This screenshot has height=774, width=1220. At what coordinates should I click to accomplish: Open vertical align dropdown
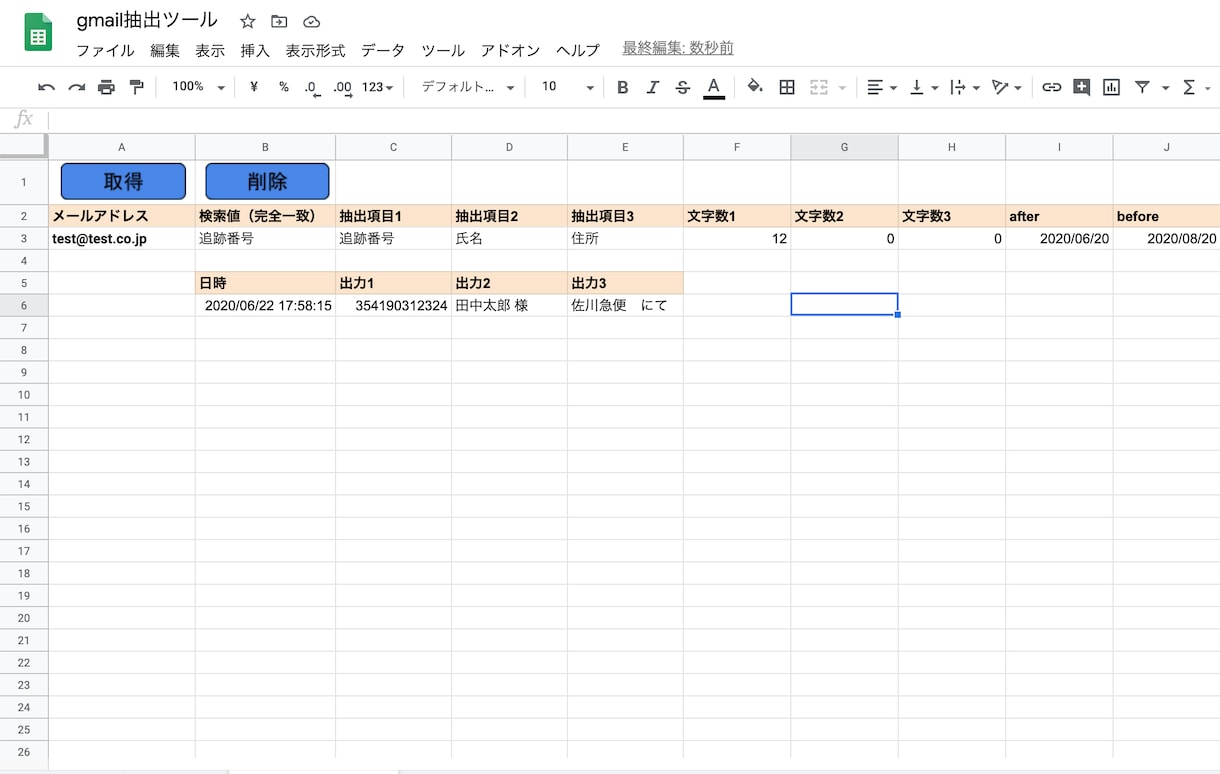click(924, 88)
